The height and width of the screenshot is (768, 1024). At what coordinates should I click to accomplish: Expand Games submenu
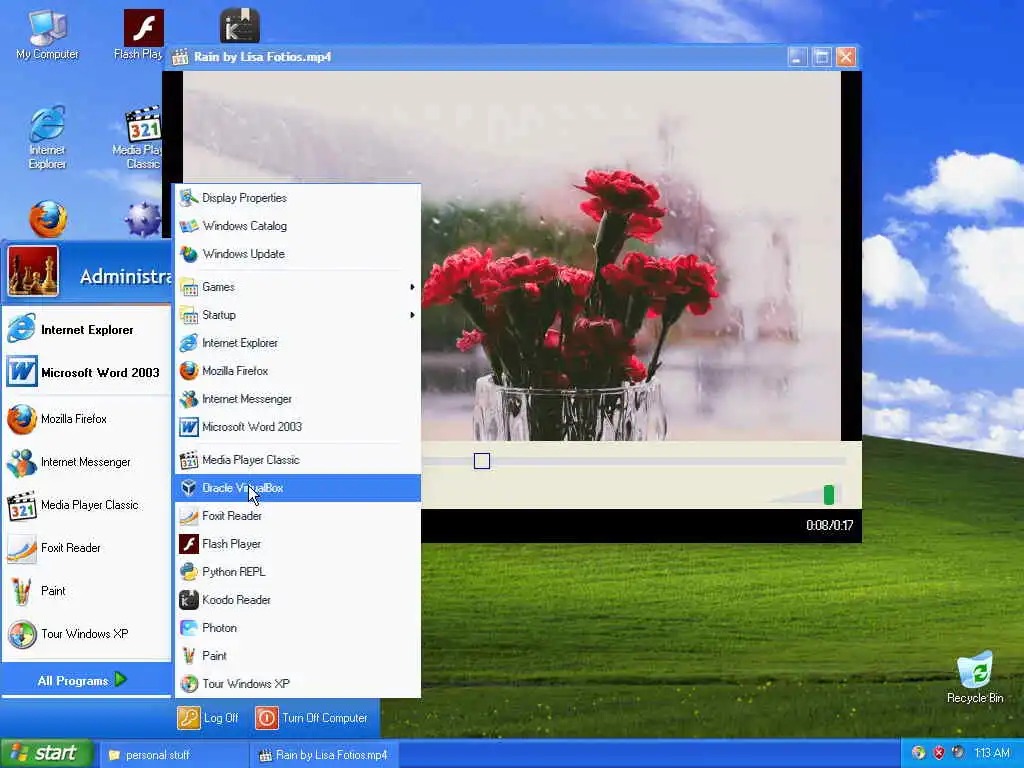[298, 287]
